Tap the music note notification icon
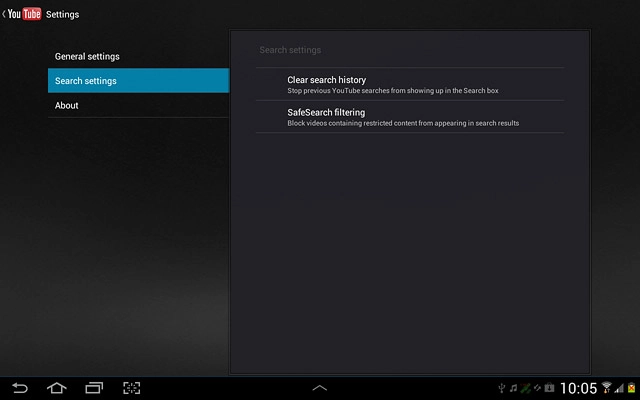This screenshot has height=400, width=640. point(513,387)
